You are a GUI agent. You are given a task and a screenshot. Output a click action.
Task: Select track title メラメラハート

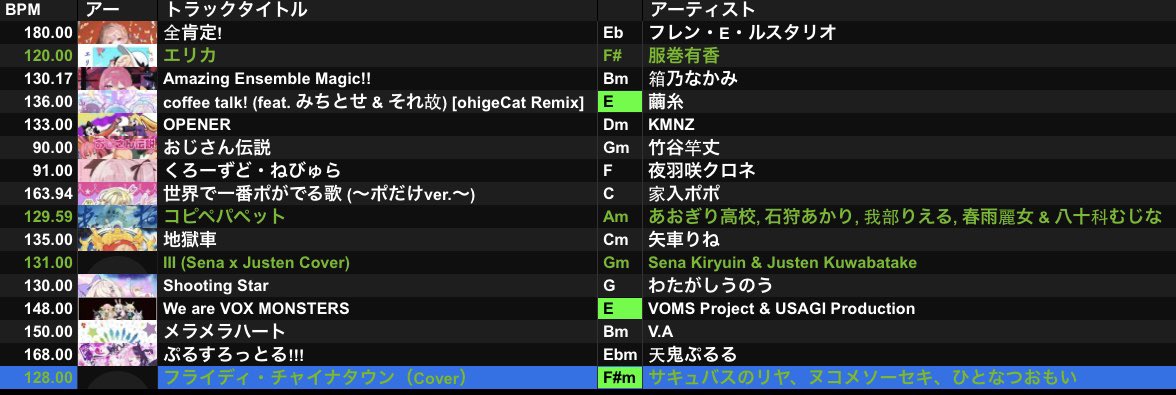click(224, 331)
